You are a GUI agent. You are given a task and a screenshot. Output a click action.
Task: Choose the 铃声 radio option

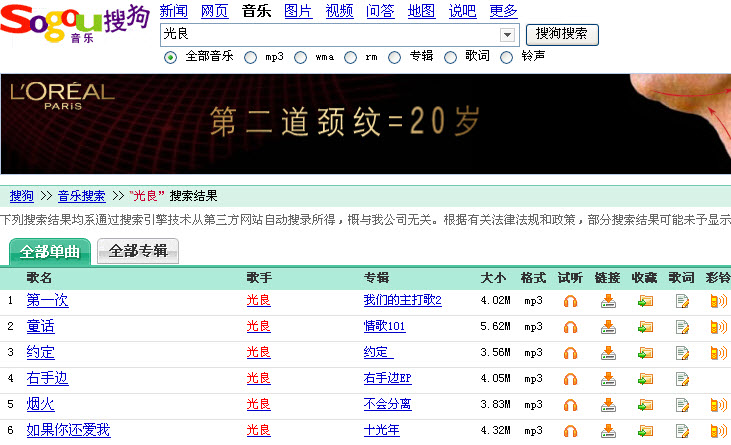coord(506,57)
